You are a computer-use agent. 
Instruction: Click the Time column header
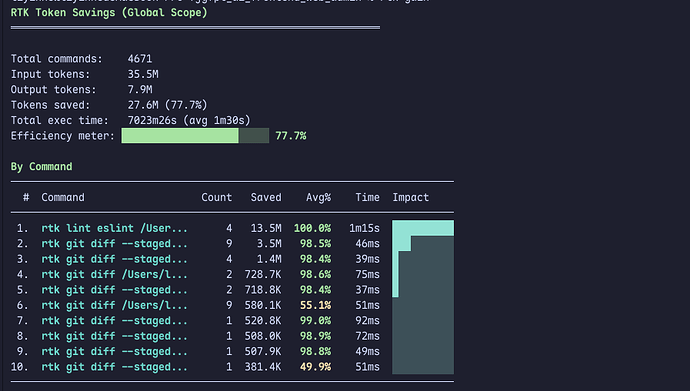click(x=367, y=197)
